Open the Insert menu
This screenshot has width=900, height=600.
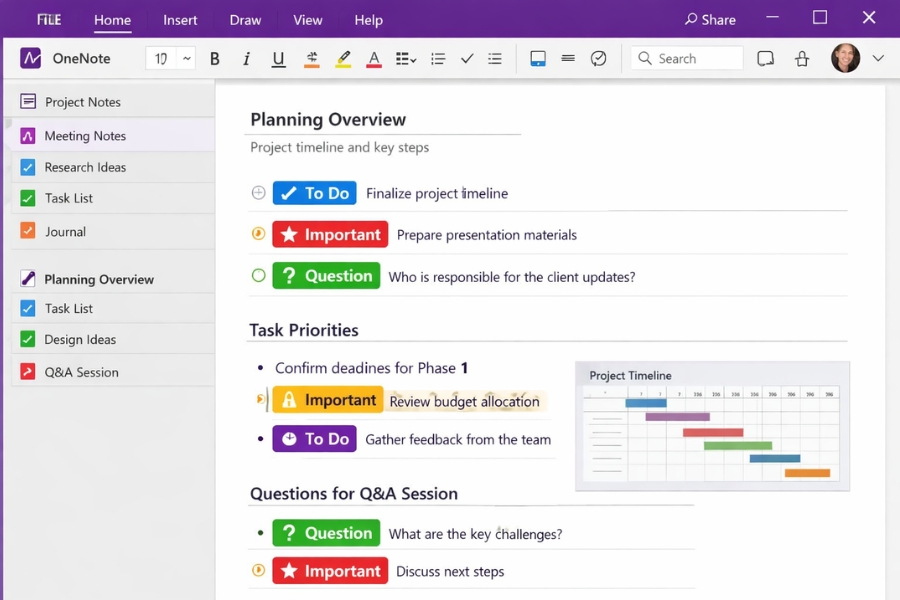point(180,19)
